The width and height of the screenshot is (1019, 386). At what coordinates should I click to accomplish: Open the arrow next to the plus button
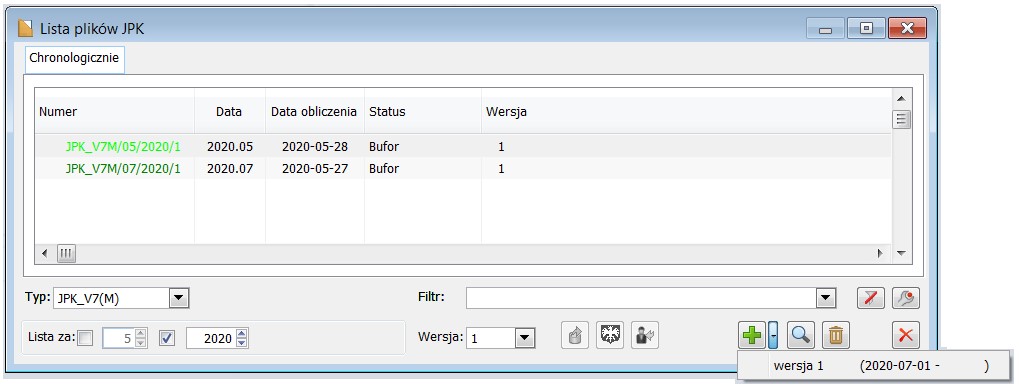click(x=773, y=335)
